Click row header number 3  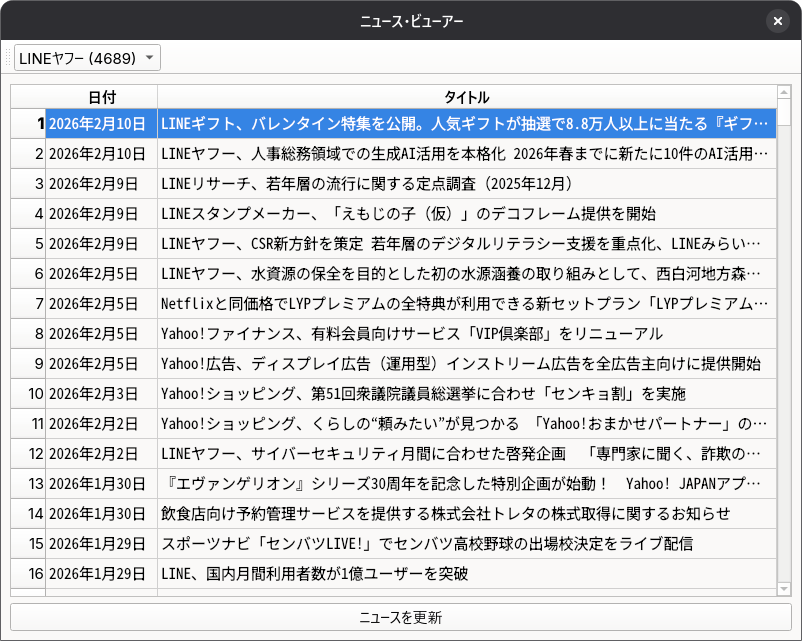point(28,184)
